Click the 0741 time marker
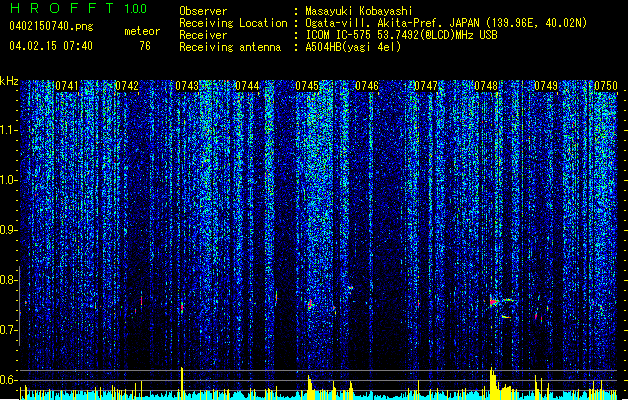This screenshot has width=629, height=400. (67, 86)
